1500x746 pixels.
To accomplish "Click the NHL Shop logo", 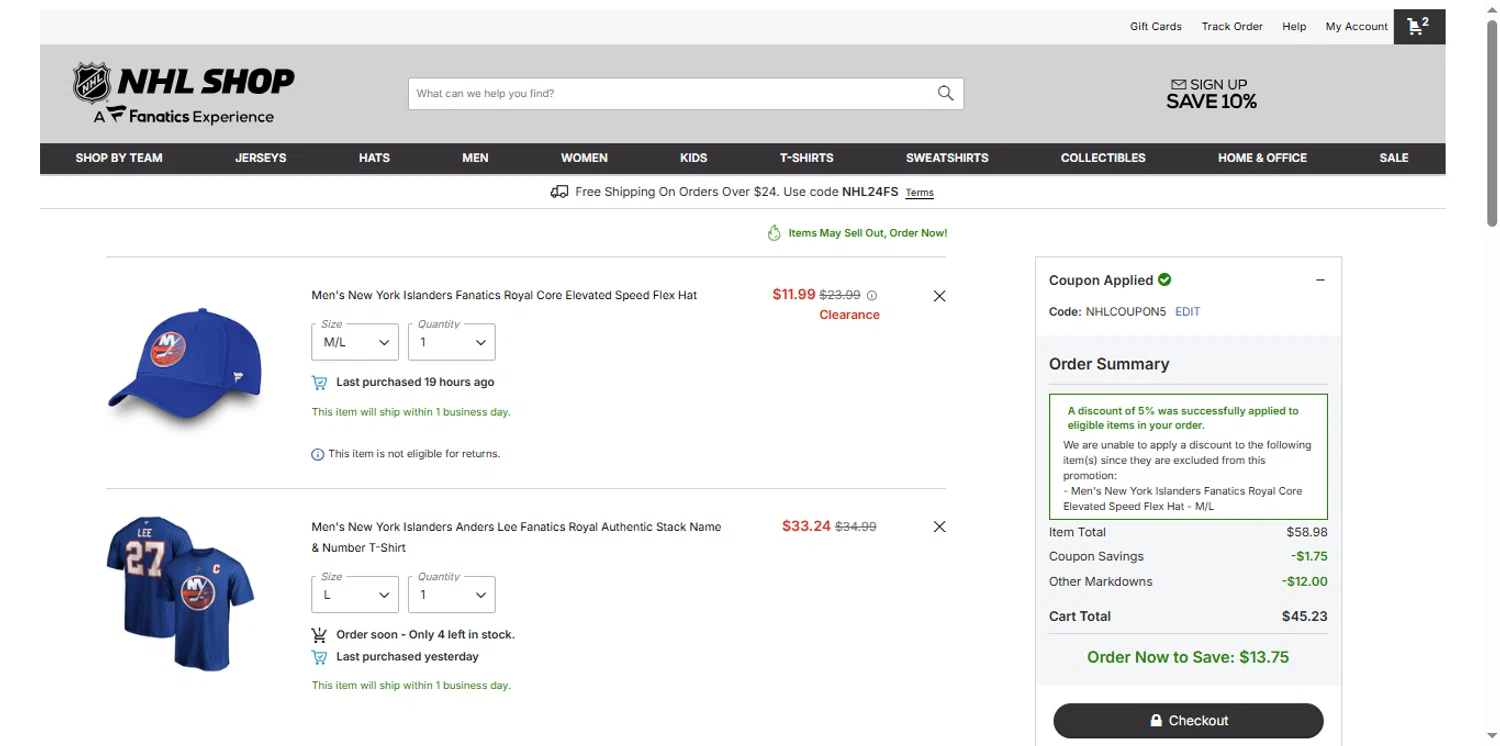I will 184,95.
